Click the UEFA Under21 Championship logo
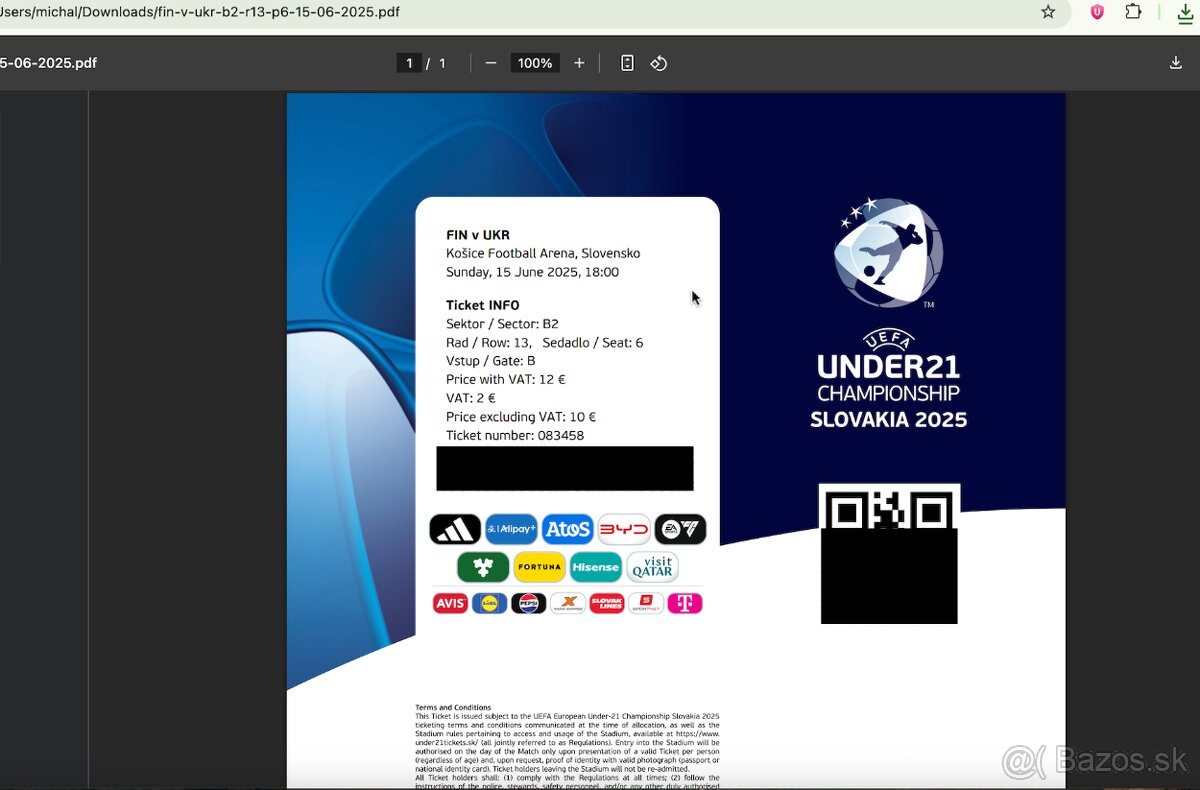 click(x=888, y=313)
